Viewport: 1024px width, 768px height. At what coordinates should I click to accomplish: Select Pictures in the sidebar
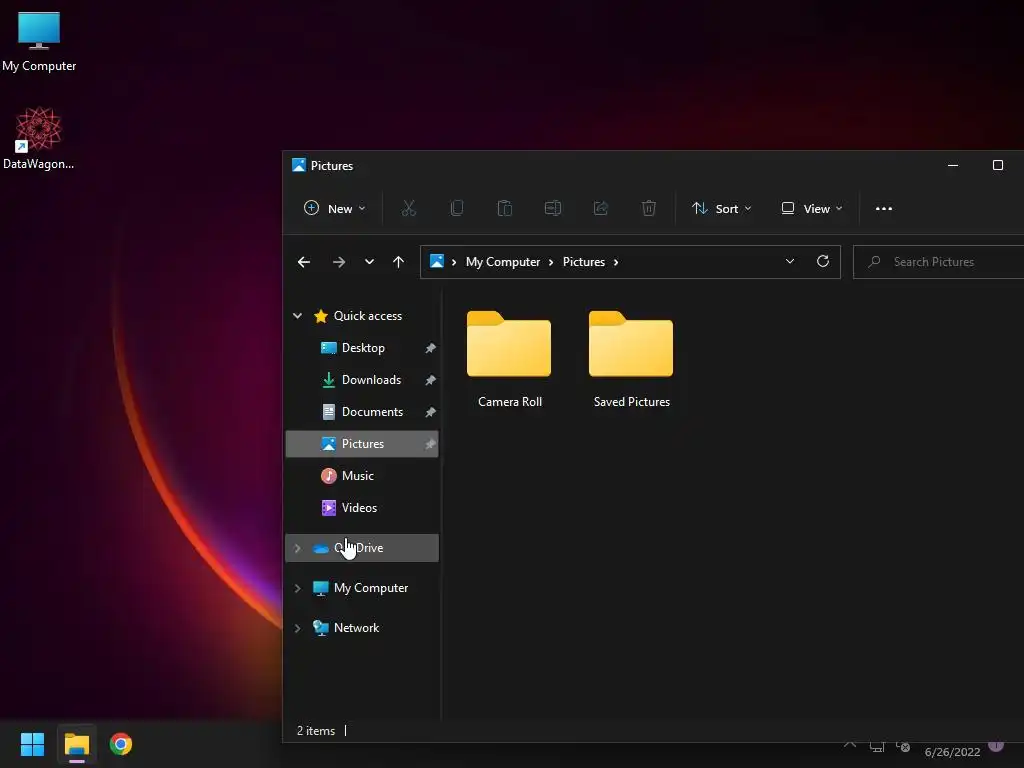(362, 444)
